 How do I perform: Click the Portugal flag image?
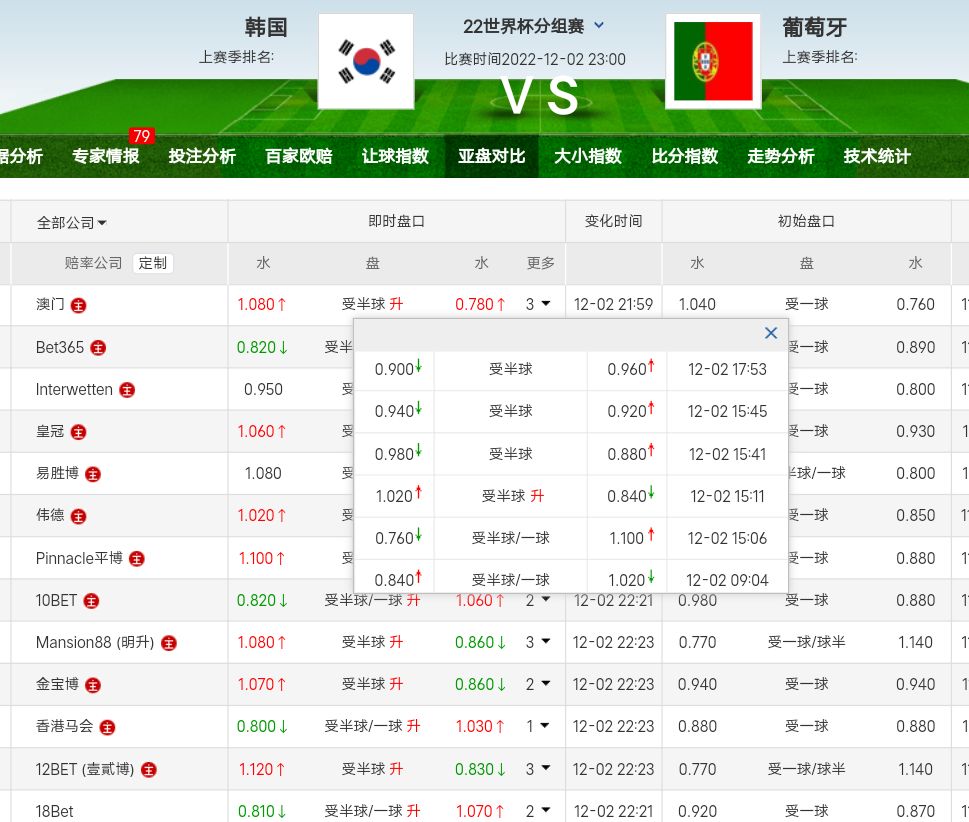pos(713,61)
